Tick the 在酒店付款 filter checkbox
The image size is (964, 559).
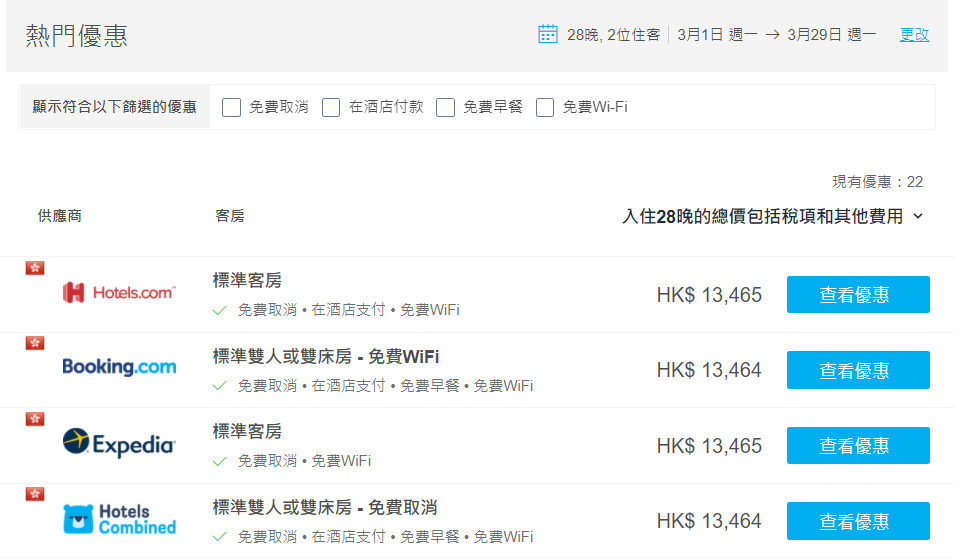tap(331, 107)
